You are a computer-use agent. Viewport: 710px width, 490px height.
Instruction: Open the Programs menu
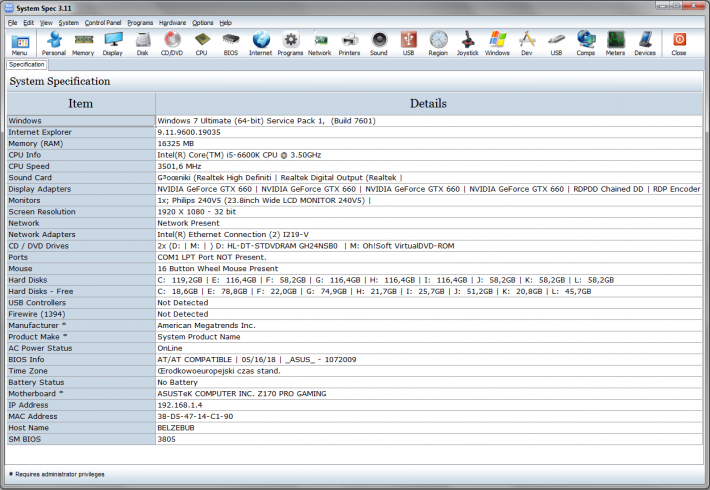click(140, 23)
